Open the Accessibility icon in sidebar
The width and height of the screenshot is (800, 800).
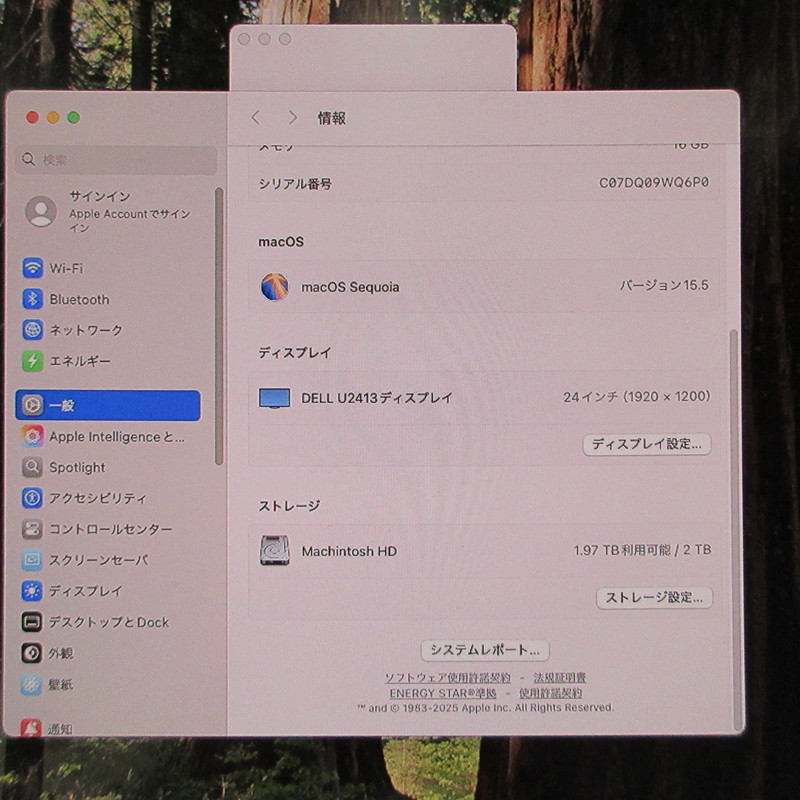pos(33,498)
